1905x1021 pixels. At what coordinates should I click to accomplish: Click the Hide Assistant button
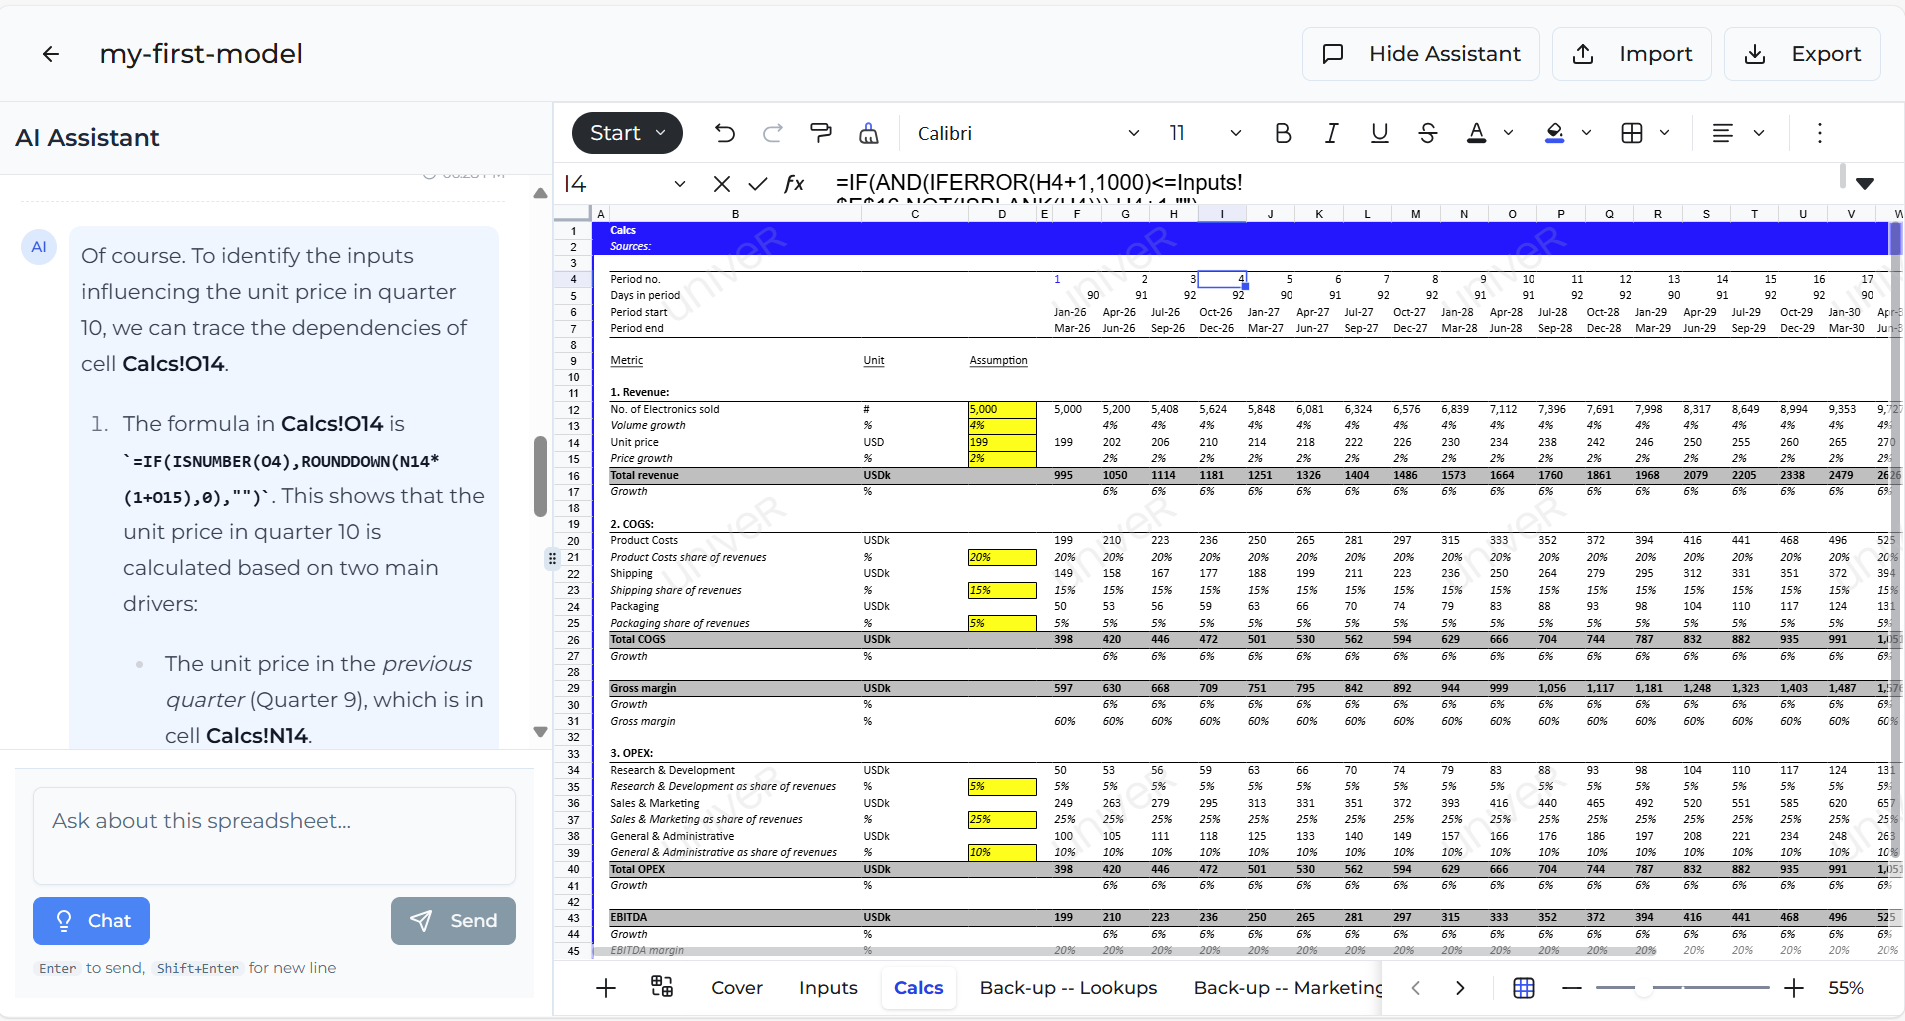[x=1421, y=54]
